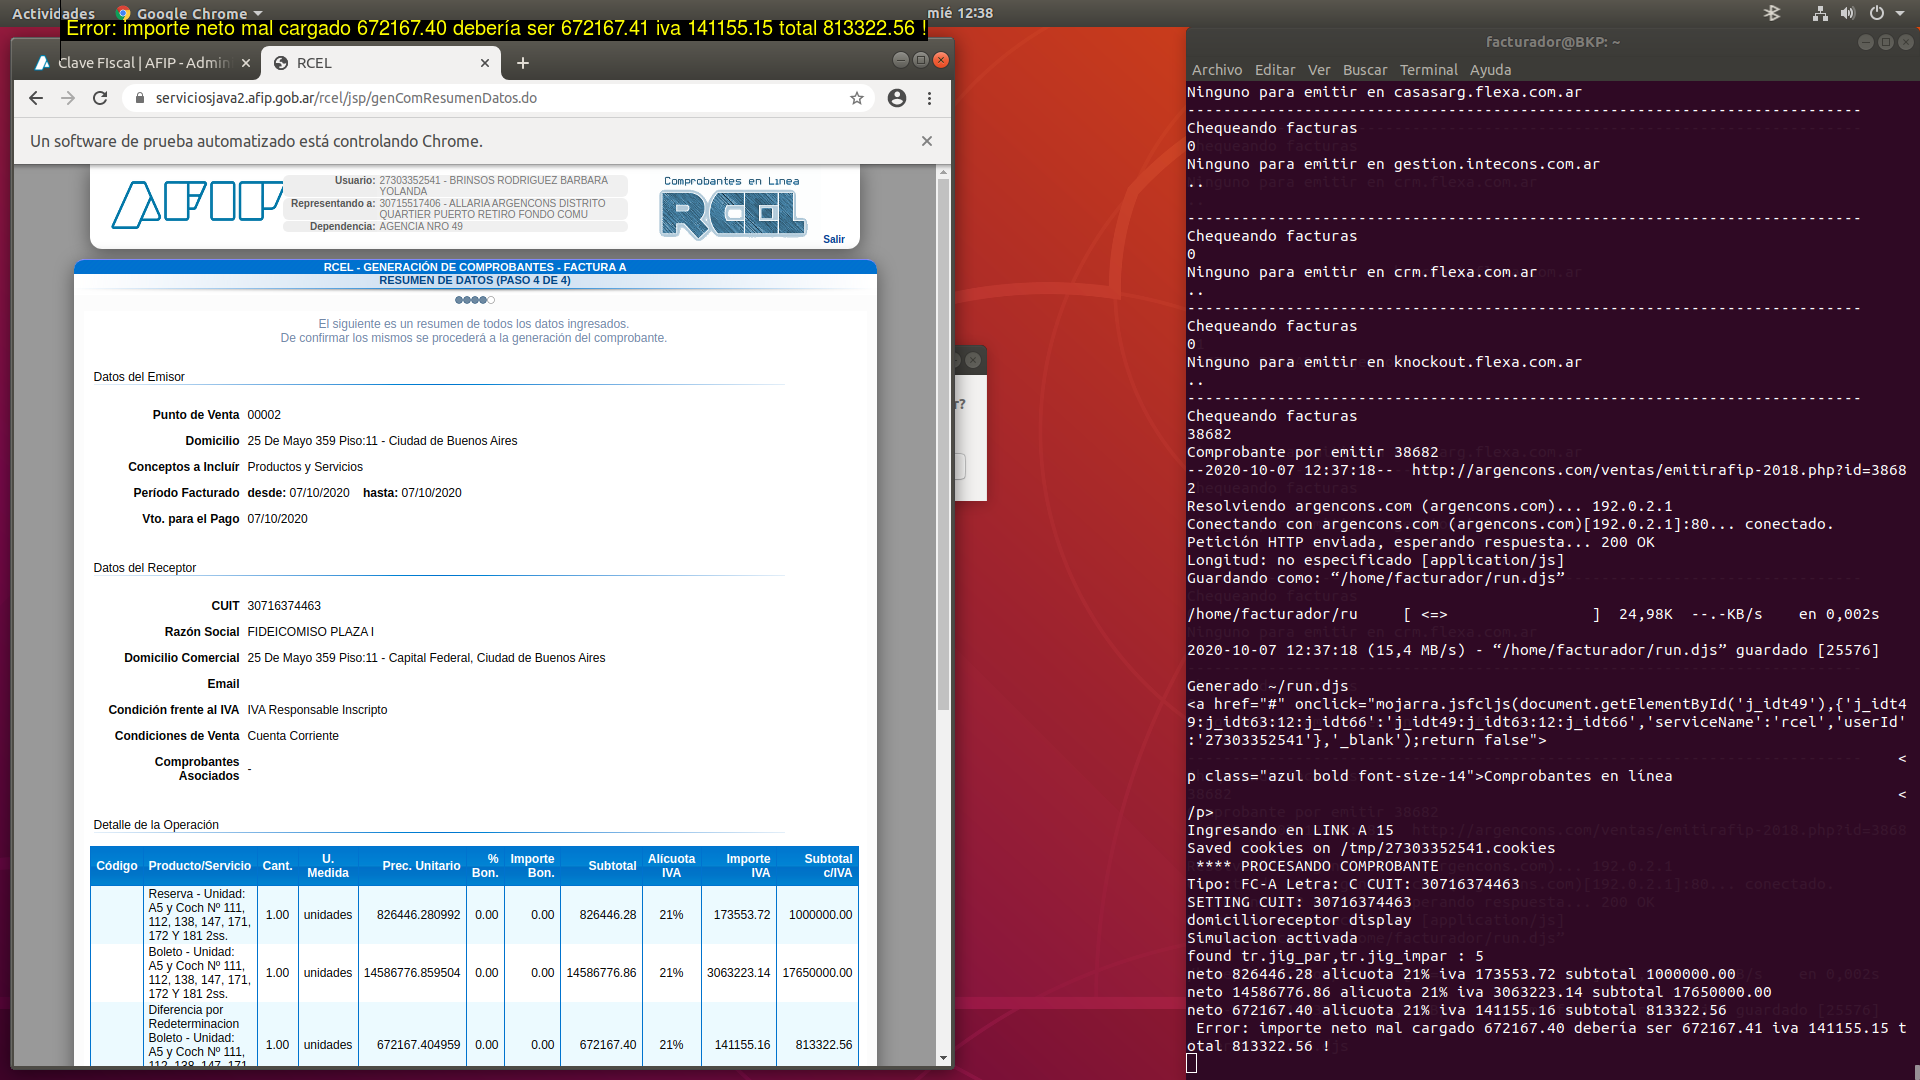Maximize the Chrome window

click(x=920, y=60)
